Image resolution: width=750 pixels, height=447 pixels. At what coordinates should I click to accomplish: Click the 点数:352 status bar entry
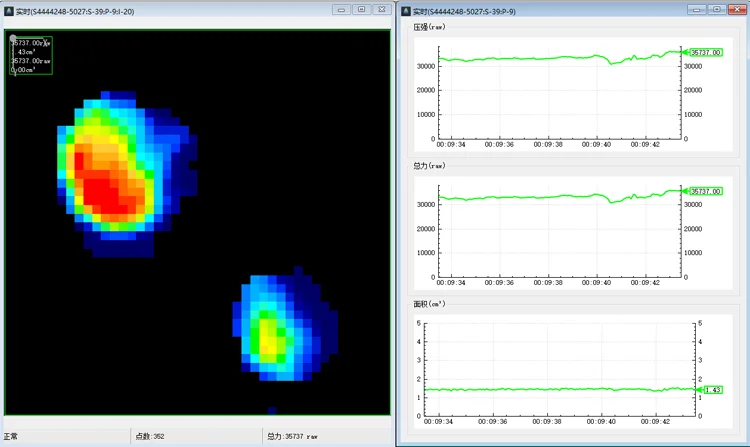tap(150, 436)
